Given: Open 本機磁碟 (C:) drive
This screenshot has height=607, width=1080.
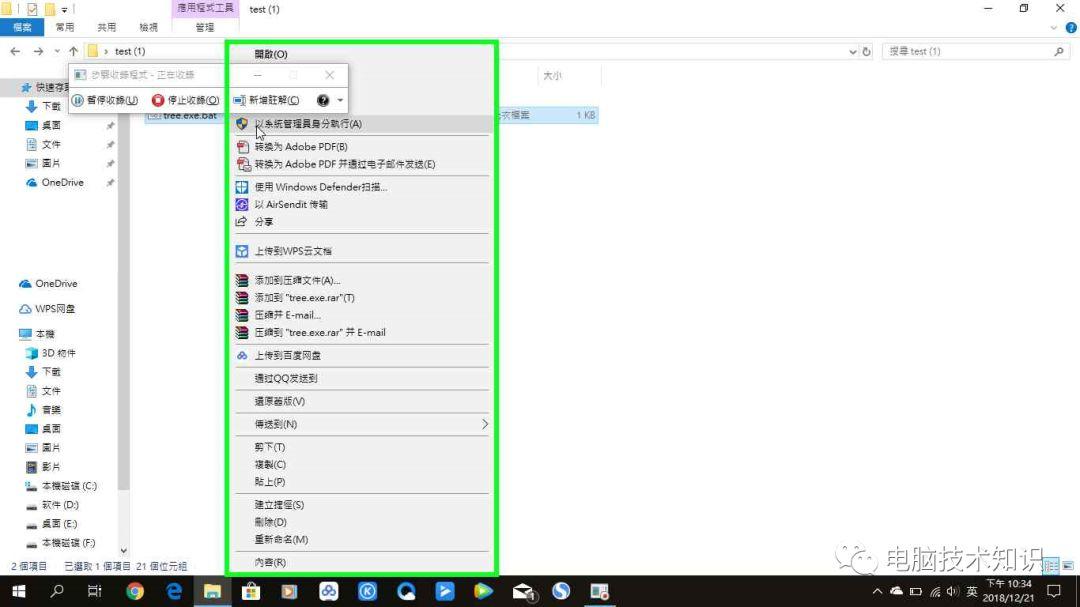Looking at the screenshot, I should (69, 486).
